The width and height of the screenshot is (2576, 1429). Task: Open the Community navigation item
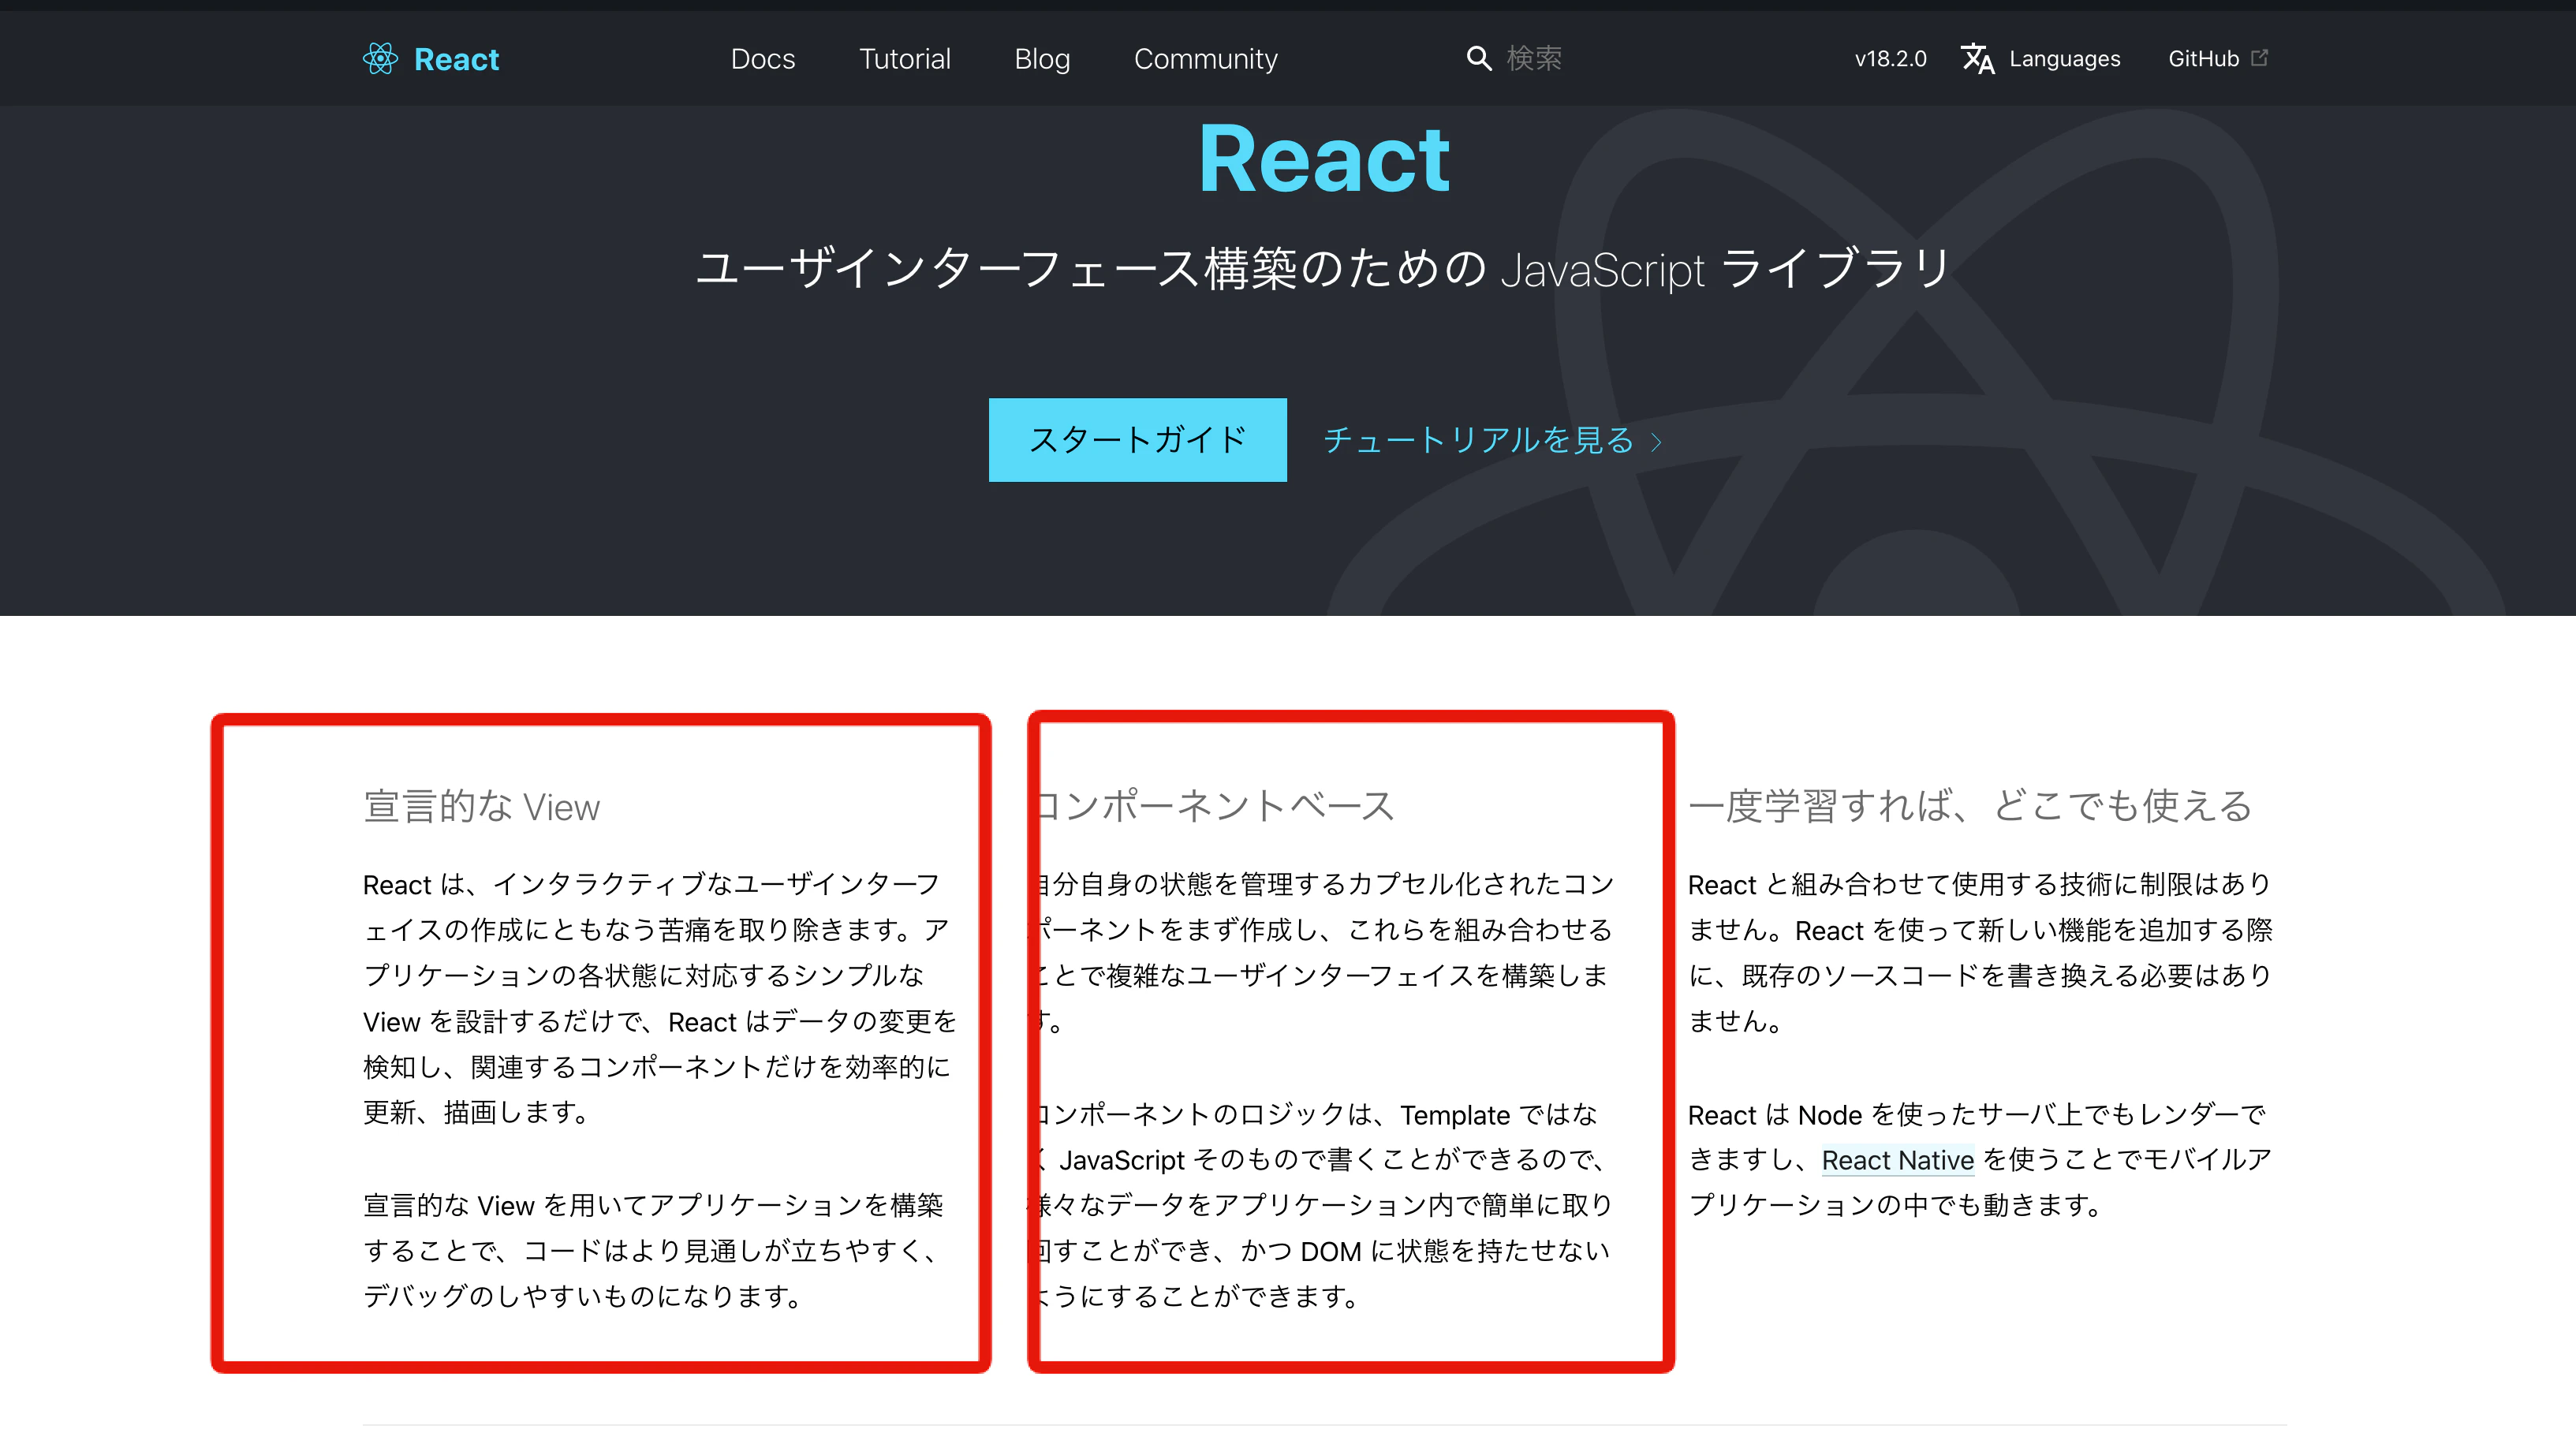tap(1206, 59)
